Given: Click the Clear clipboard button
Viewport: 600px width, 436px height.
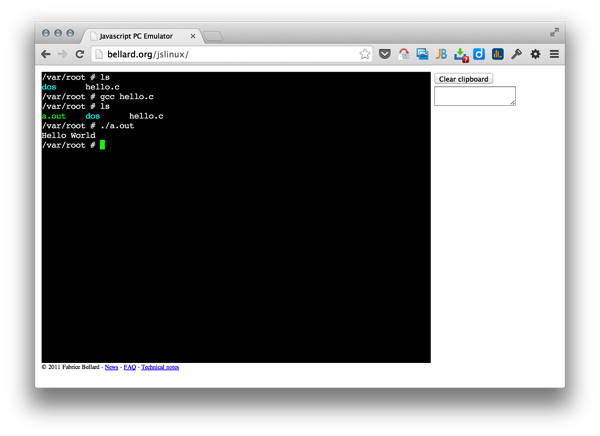Looking at the screenshot, I should (x=463, y=79).
